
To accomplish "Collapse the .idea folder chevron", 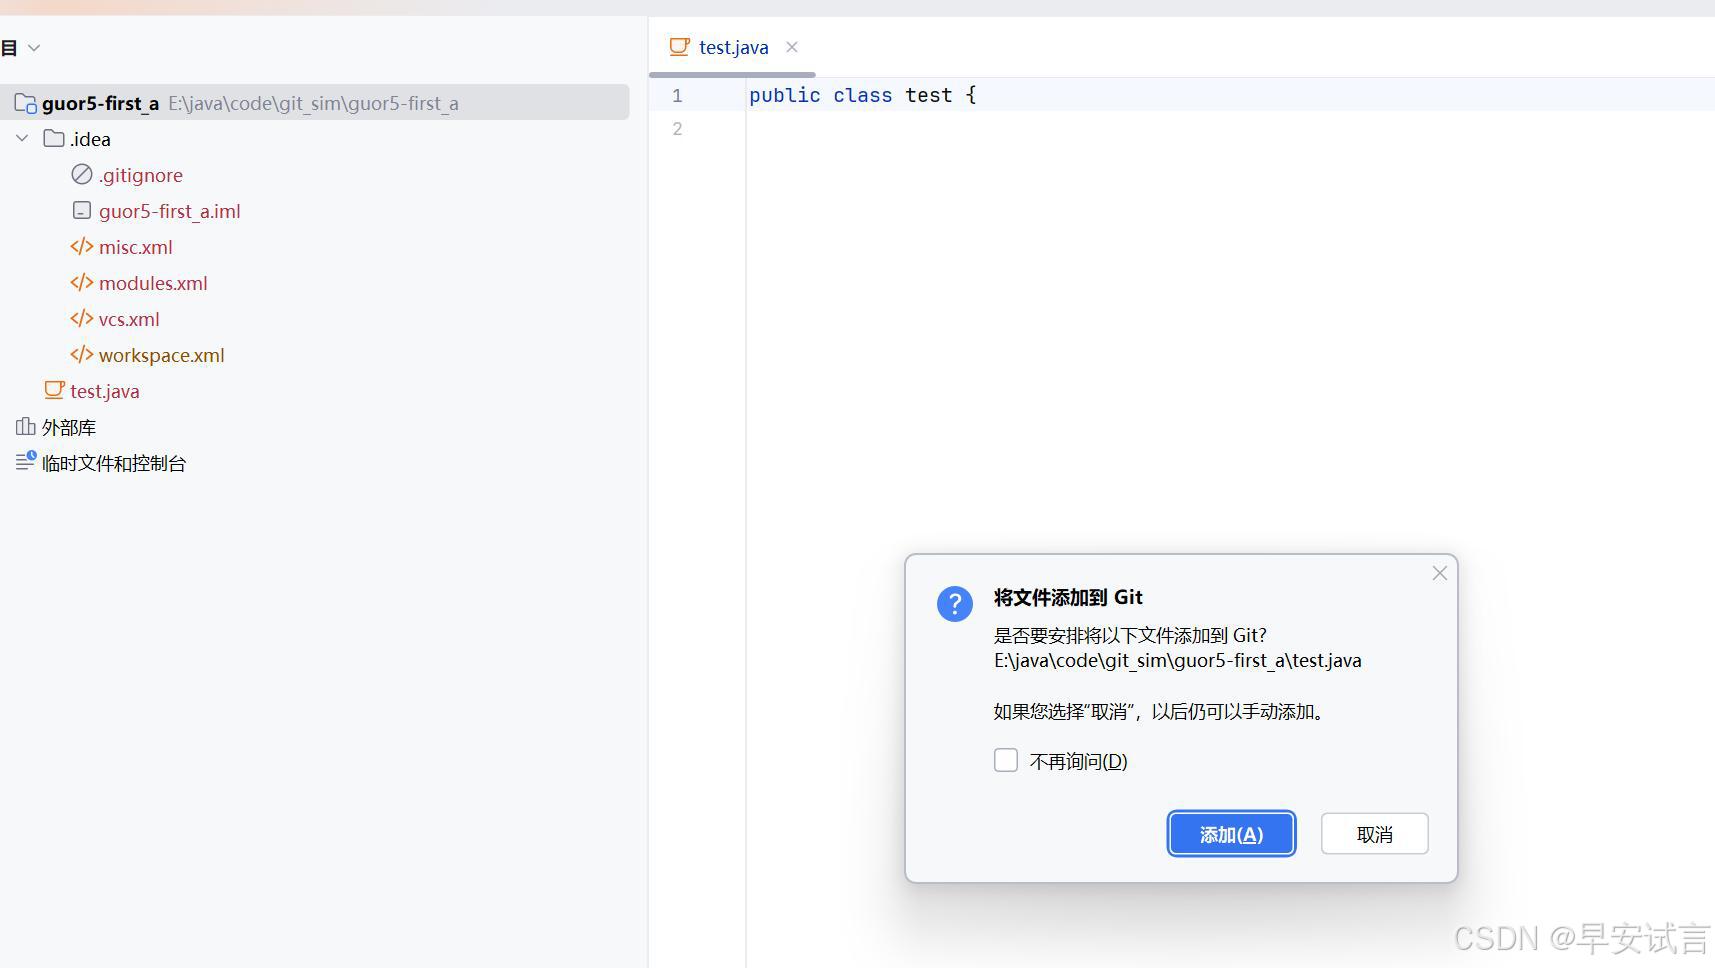I will [x=22, y=138].
